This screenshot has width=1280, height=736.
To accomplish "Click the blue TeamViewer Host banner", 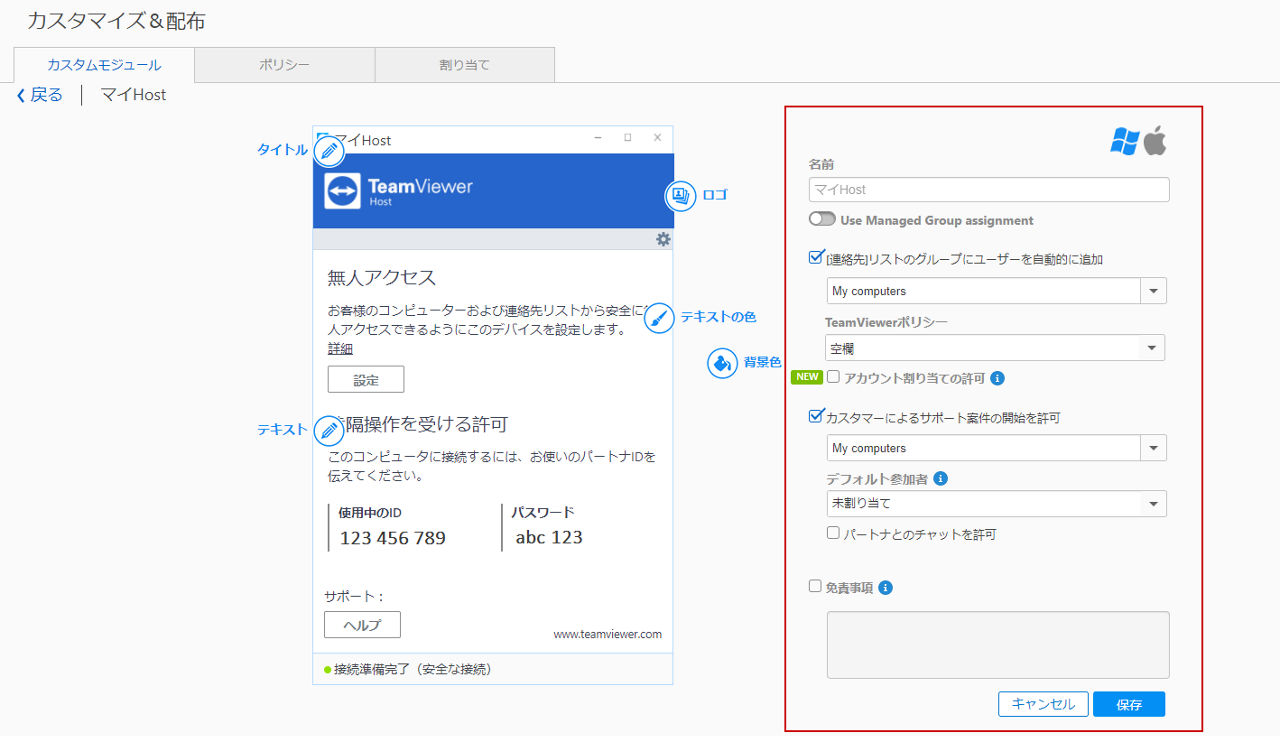I will [493, 191].
